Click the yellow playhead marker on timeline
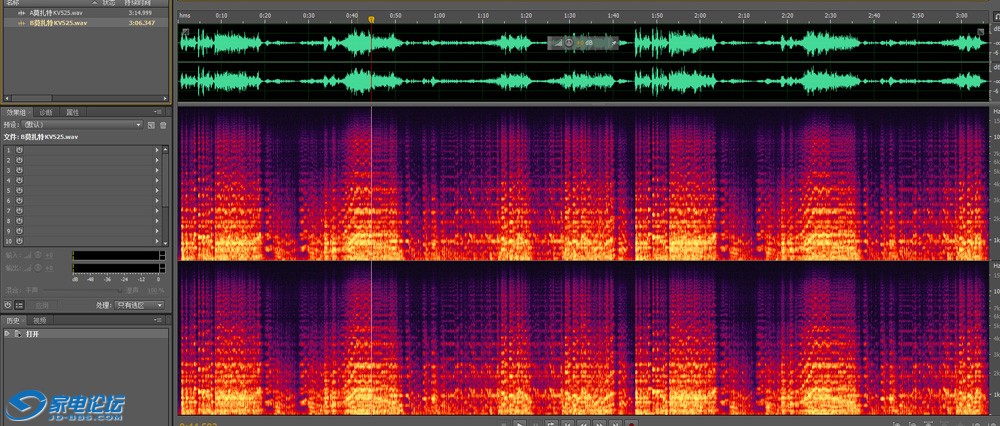This screenshot has height=426, width=1000. (x=371, y=18)
